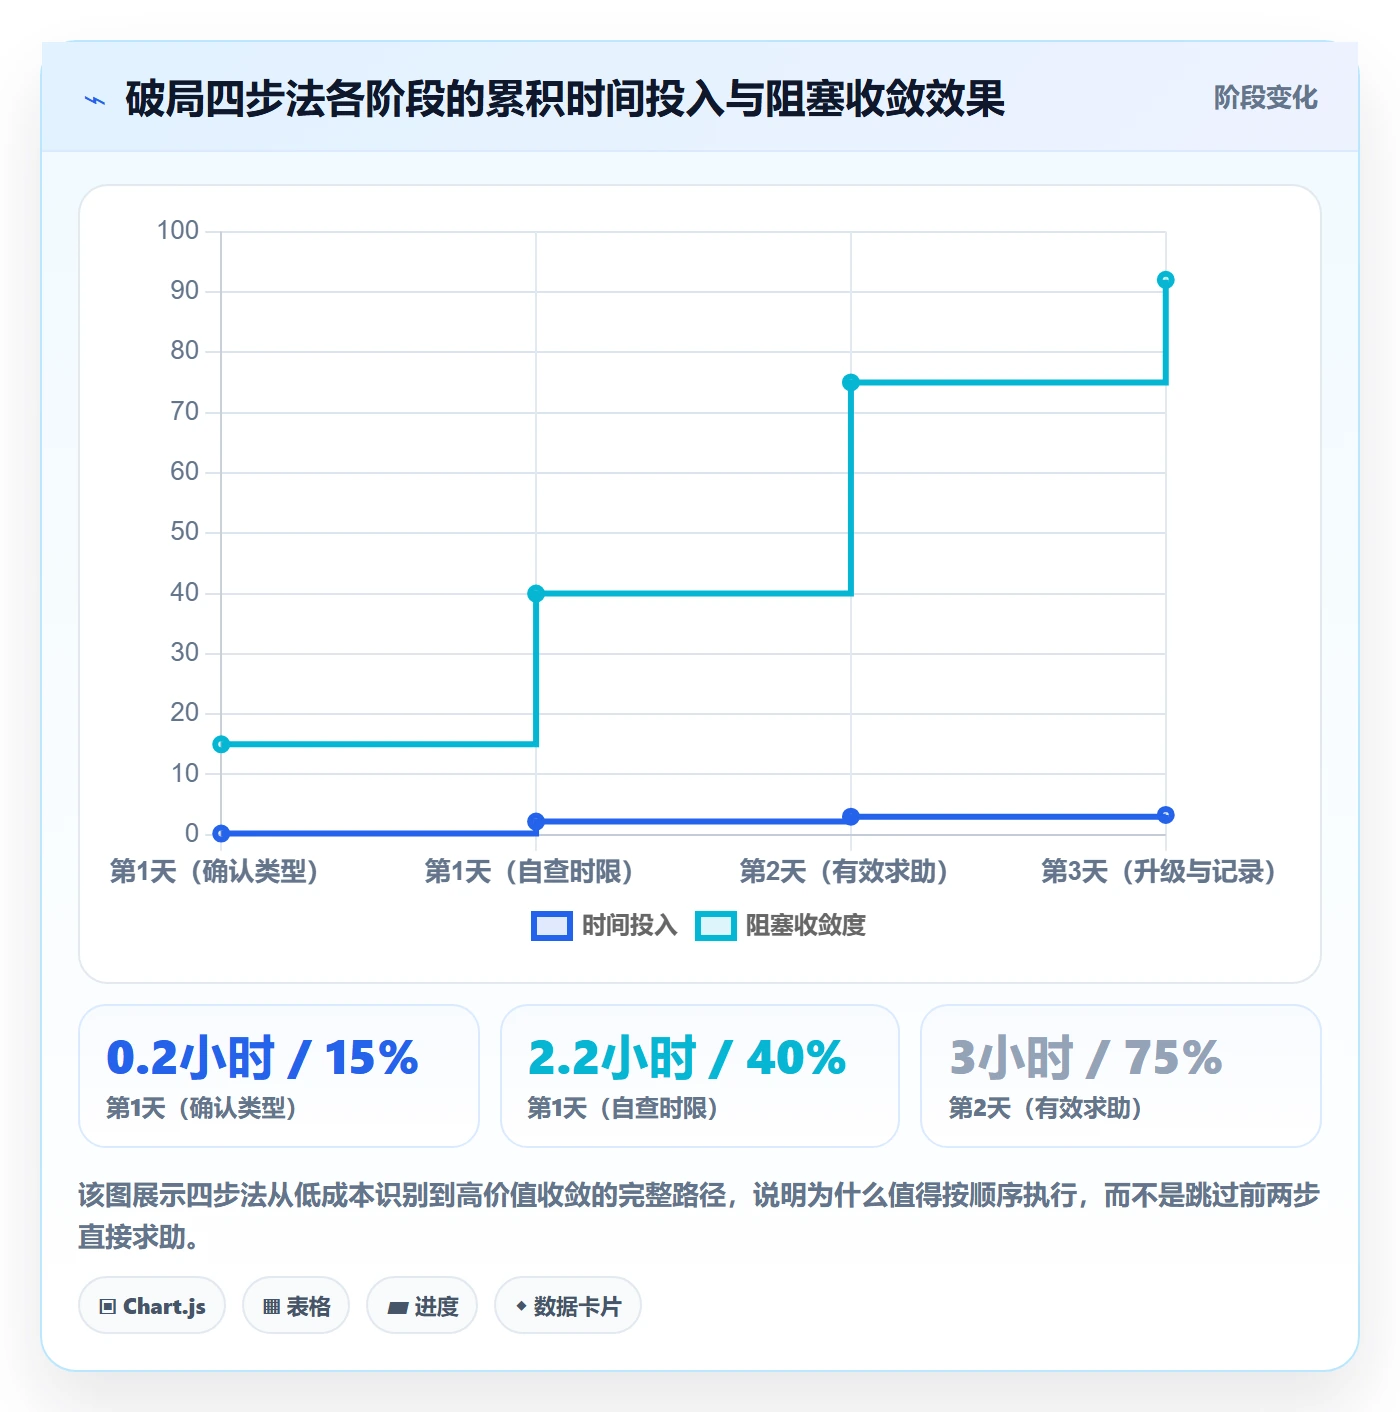Click the chart title 破局四步法各阶段的累积时间投入与阻塞收敛效果

[x=565, y=99]
